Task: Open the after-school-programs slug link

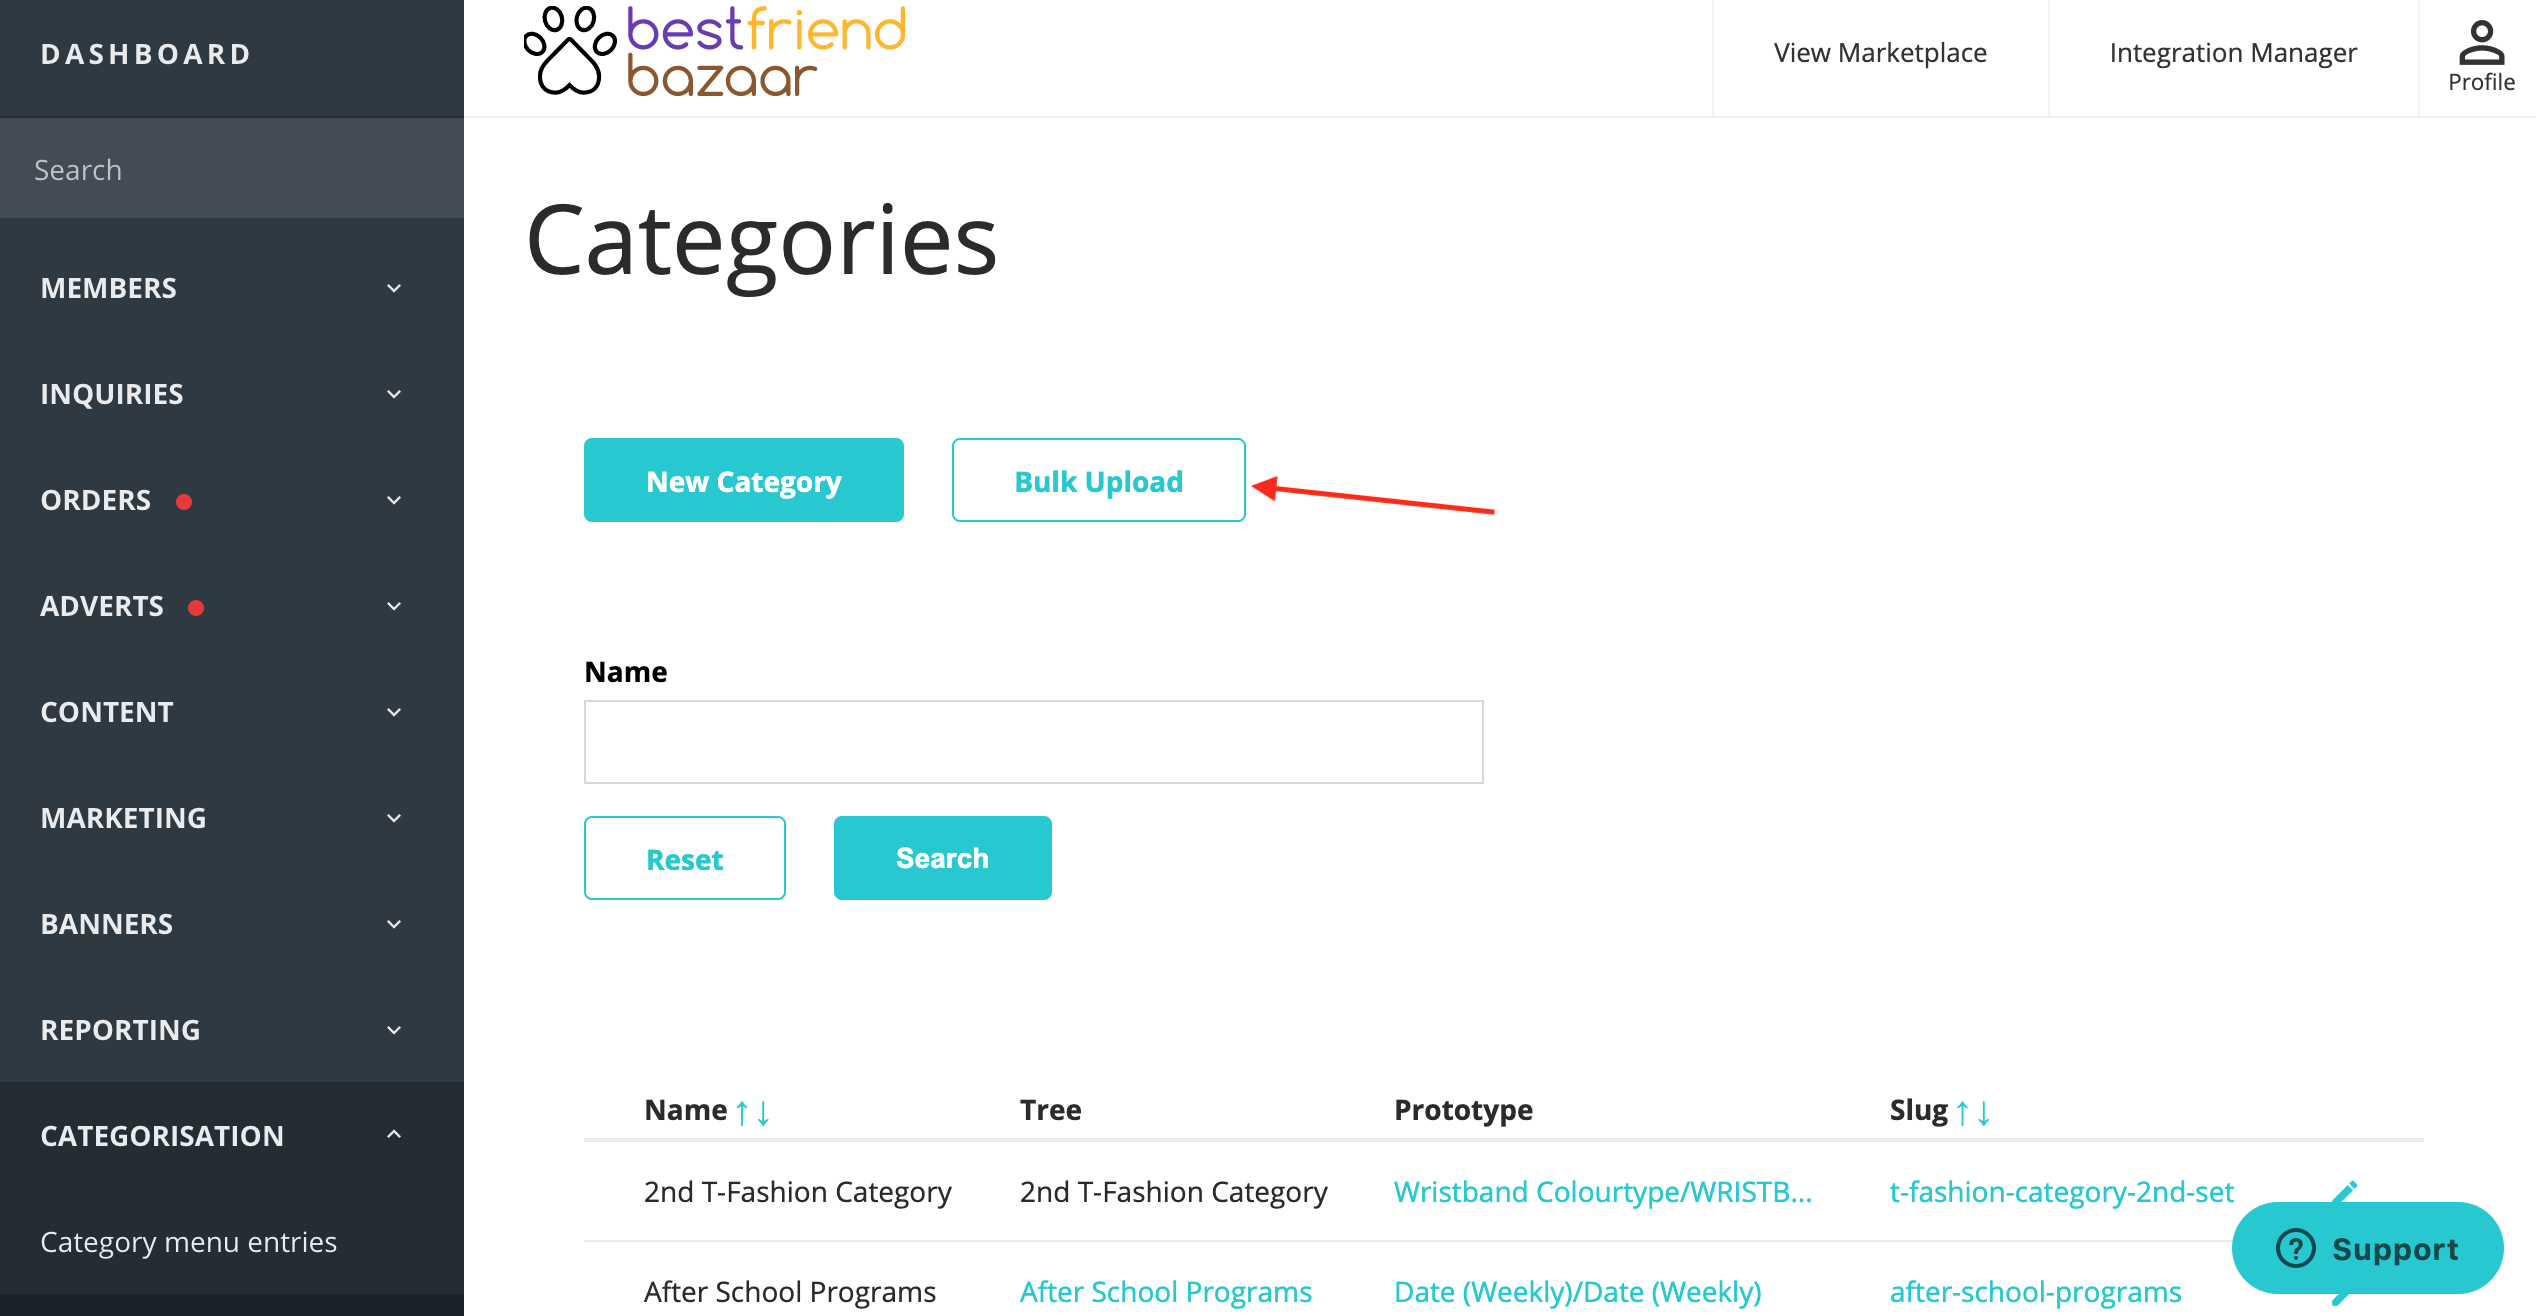Action: point(2035,1291)
